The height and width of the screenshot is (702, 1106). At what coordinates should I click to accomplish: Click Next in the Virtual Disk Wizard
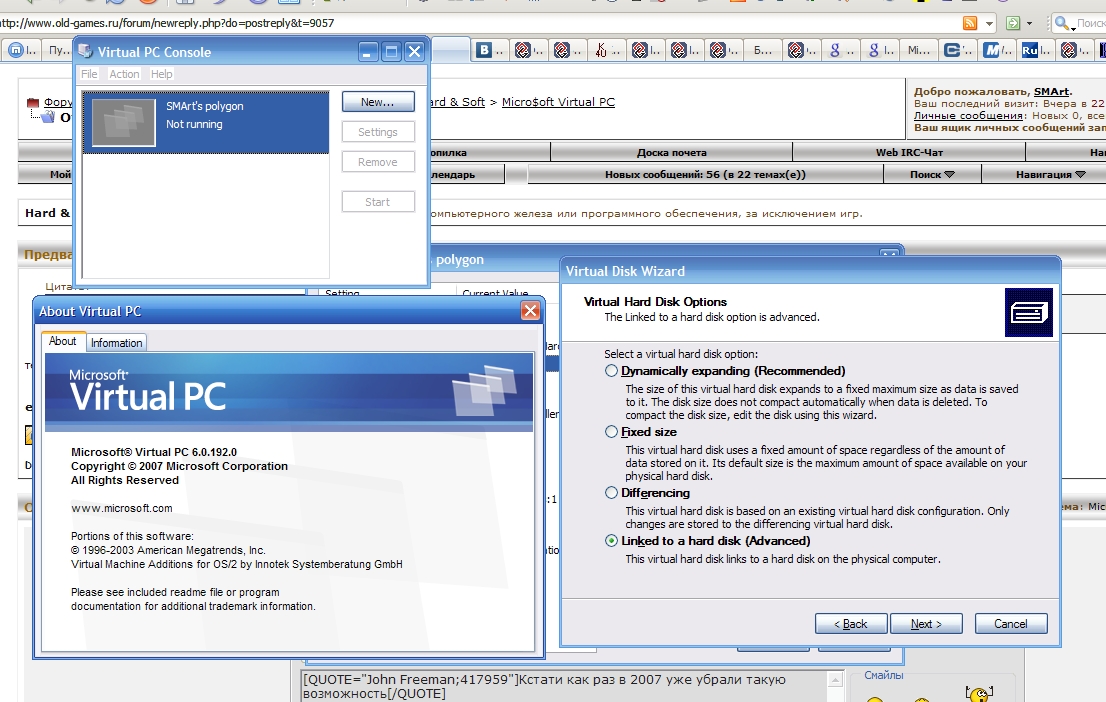tap(926, 624)
